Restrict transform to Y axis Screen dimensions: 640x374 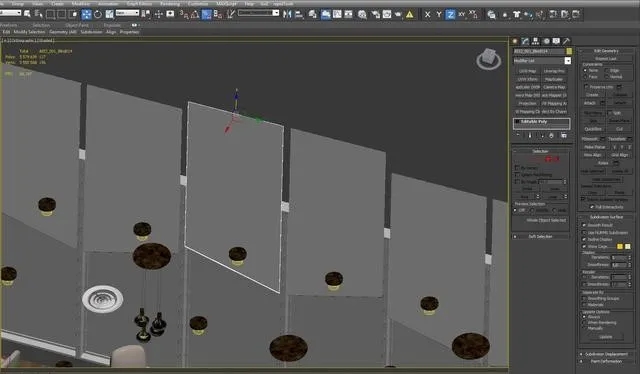click(x=439, y=15)
